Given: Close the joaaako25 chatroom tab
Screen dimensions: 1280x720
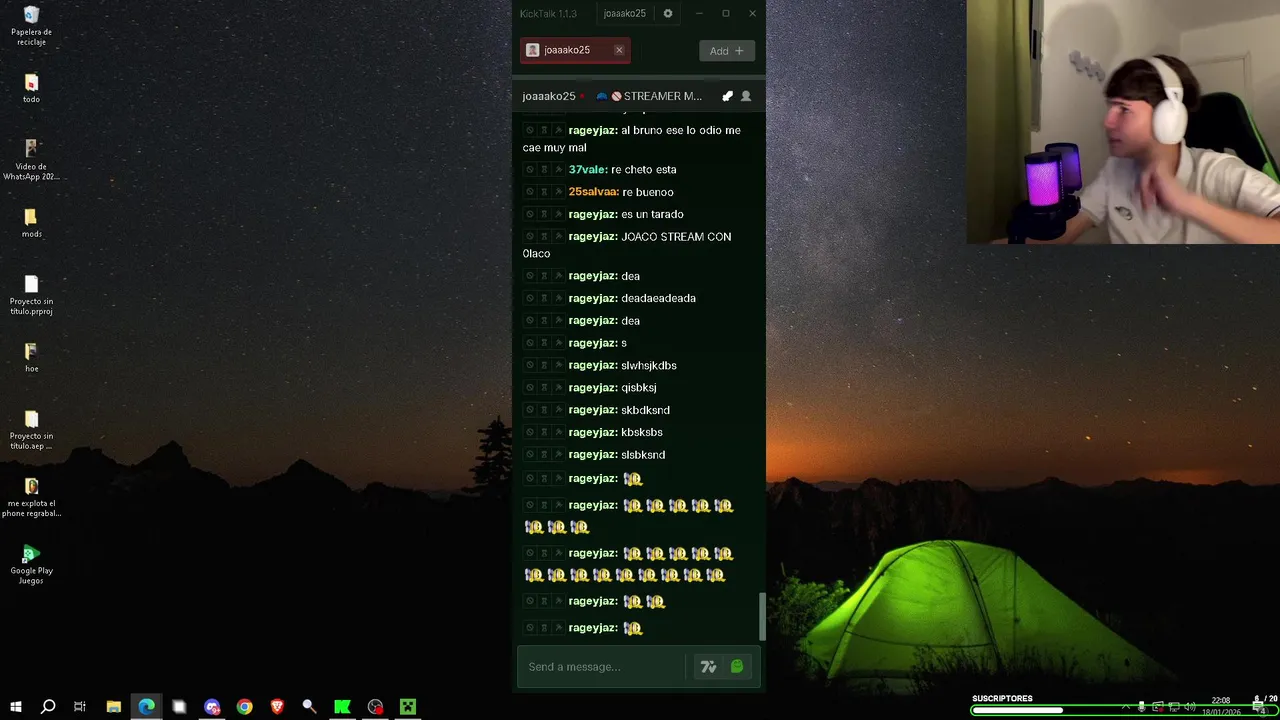Looking at the screenshot, I should tap(619, 50).
